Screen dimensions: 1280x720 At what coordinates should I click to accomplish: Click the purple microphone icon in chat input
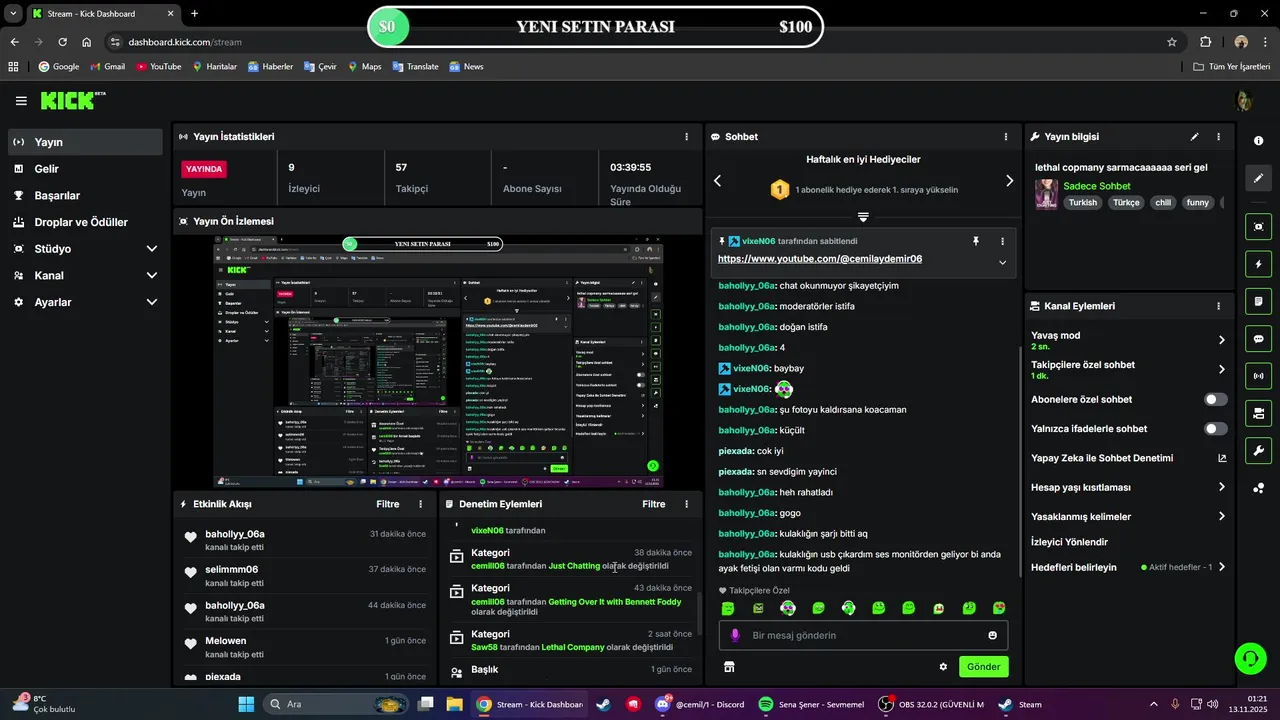(x=735, y=635)
